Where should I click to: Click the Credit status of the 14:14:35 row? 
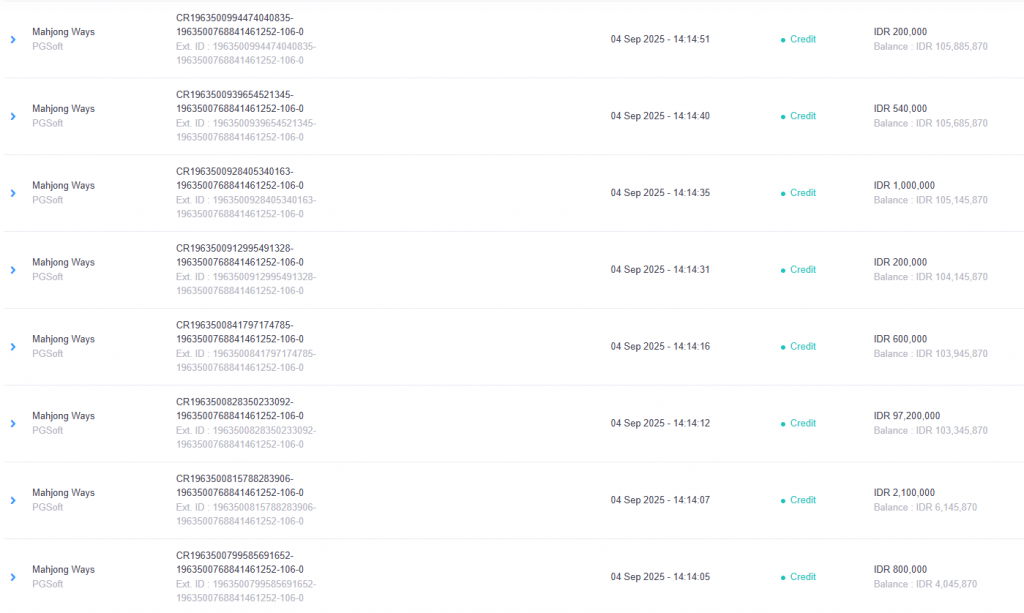[x=802, y=193]
